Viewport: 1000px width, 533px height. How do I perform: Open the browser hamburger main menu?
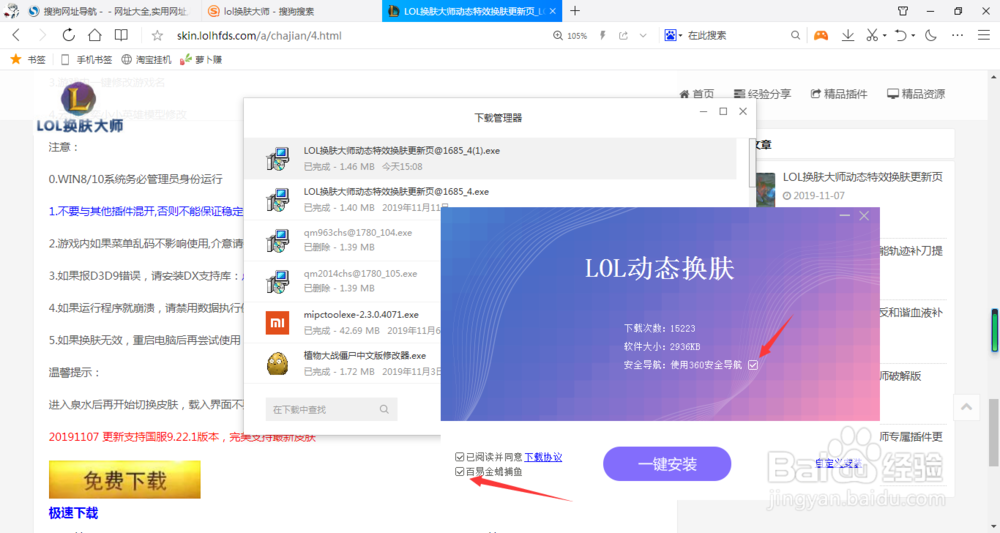(x=984, y=36)
